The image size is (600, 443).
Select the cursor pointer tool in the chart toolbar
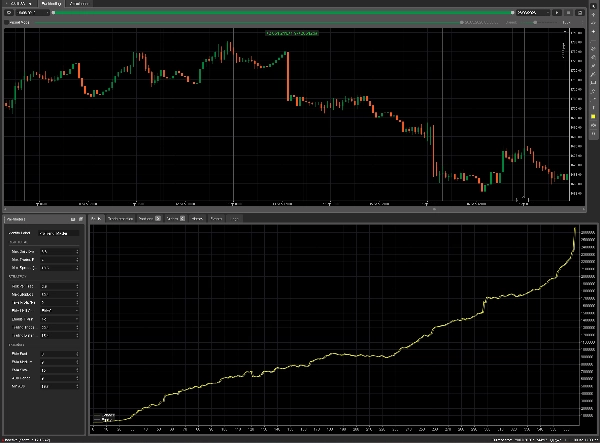[x=593, y=7]
